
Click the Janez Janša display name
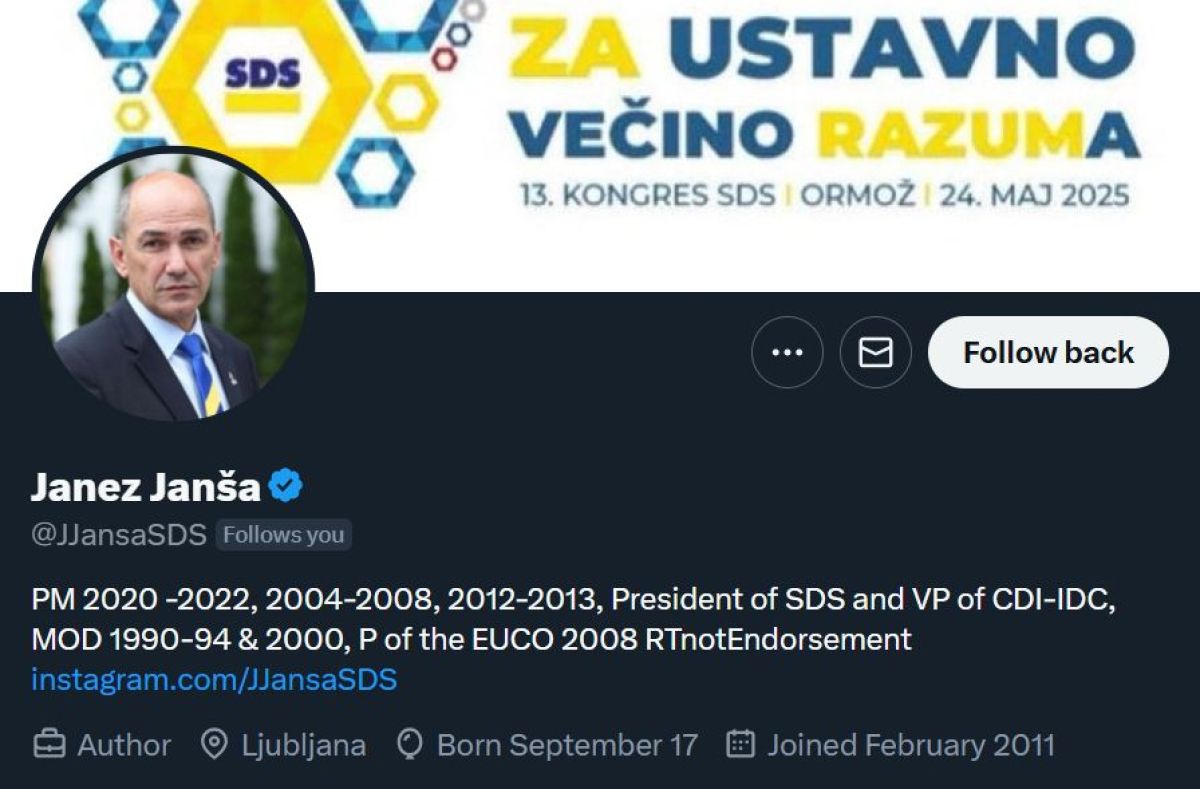click(146, 487)
